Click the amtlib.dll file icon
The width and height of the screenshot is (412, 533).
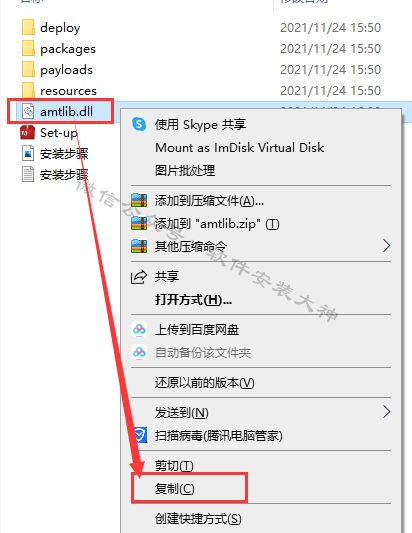[x=28, y=111]
